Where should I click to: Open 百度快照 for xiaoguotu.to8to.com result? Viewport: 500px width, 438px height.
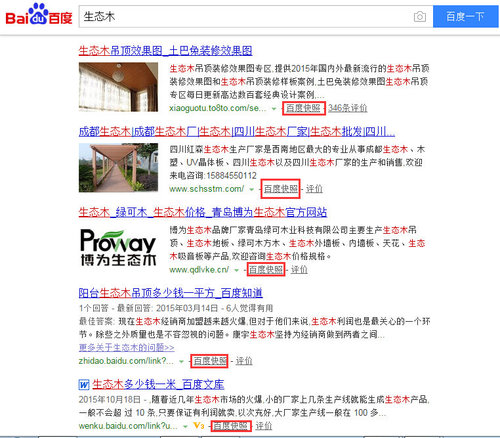click(303, 108)
